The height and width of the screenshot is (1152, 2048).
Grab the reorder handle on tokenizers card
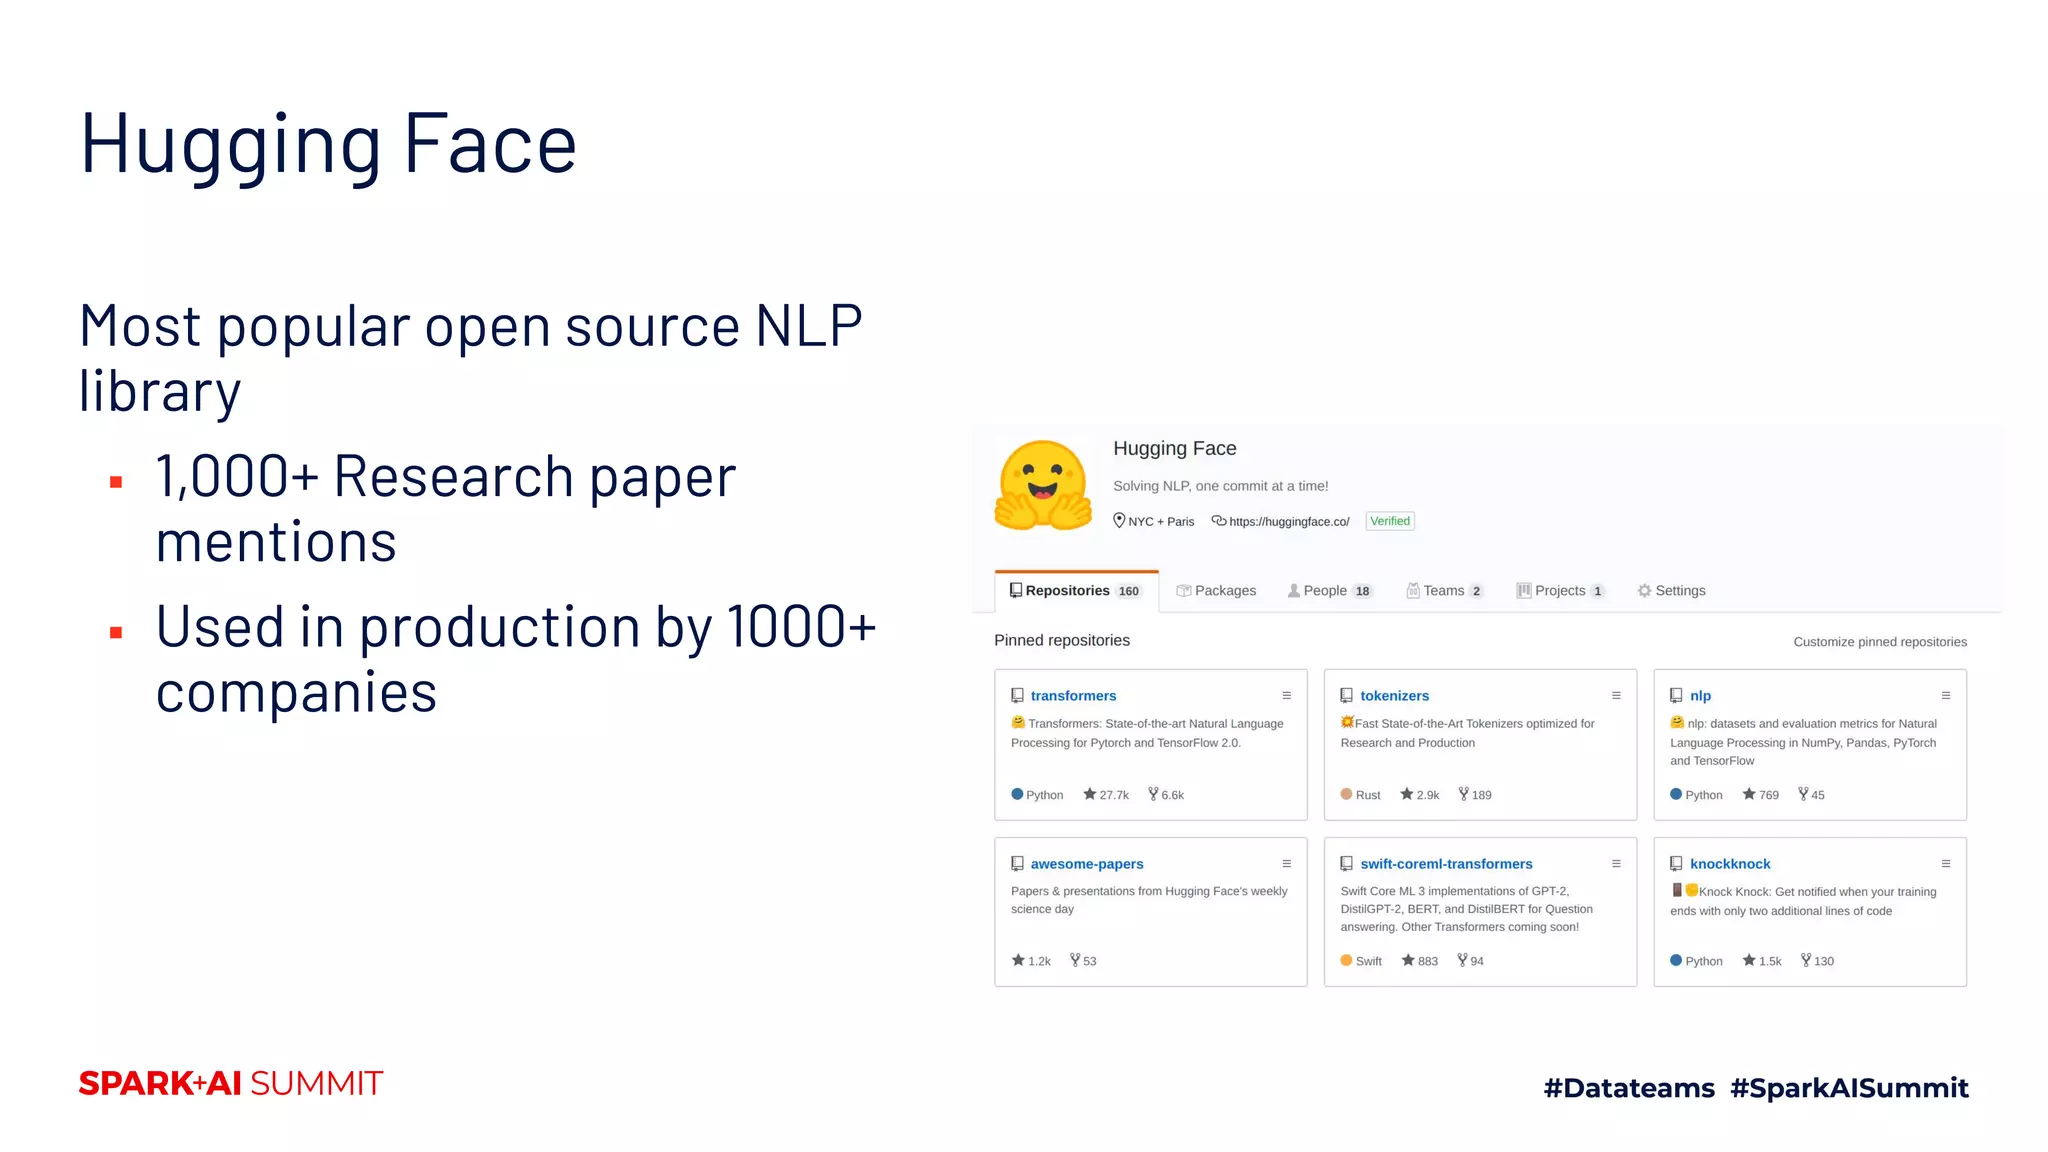[x=1616, y=696]
